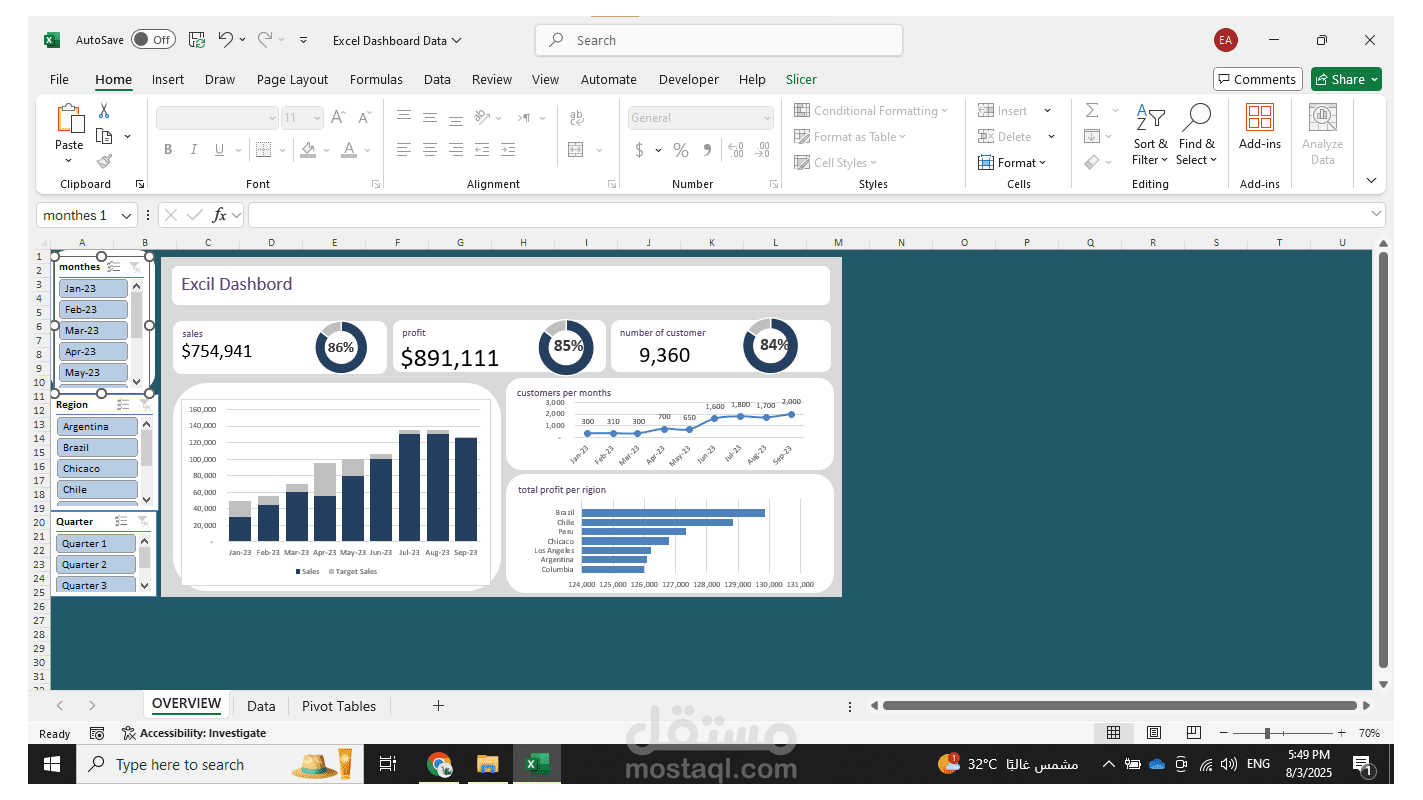The width and height of the screenshot is (1423, 800).
Task: Click the Copy icon in Clipboard group
Action: click(x=104, y=136)
